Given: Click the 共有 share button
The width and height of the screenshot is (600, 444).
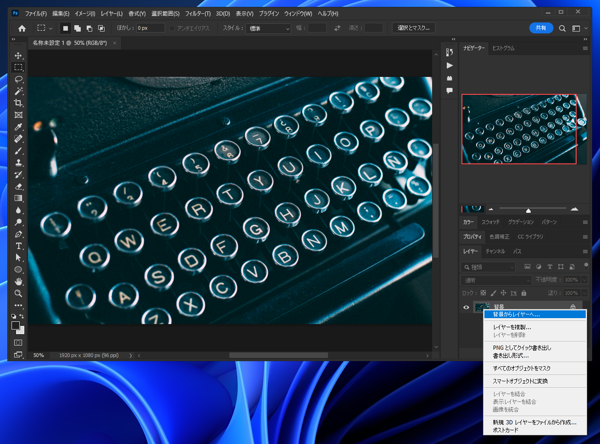Looking at the screenshot, I should tap(541, 28).
